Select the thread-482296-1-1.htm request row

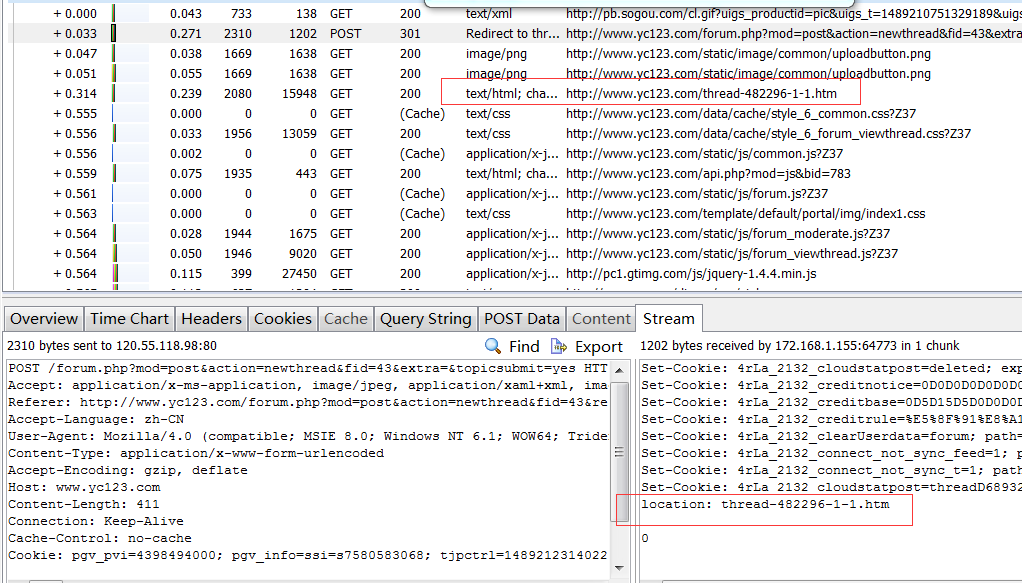click(x=700, y=94)
